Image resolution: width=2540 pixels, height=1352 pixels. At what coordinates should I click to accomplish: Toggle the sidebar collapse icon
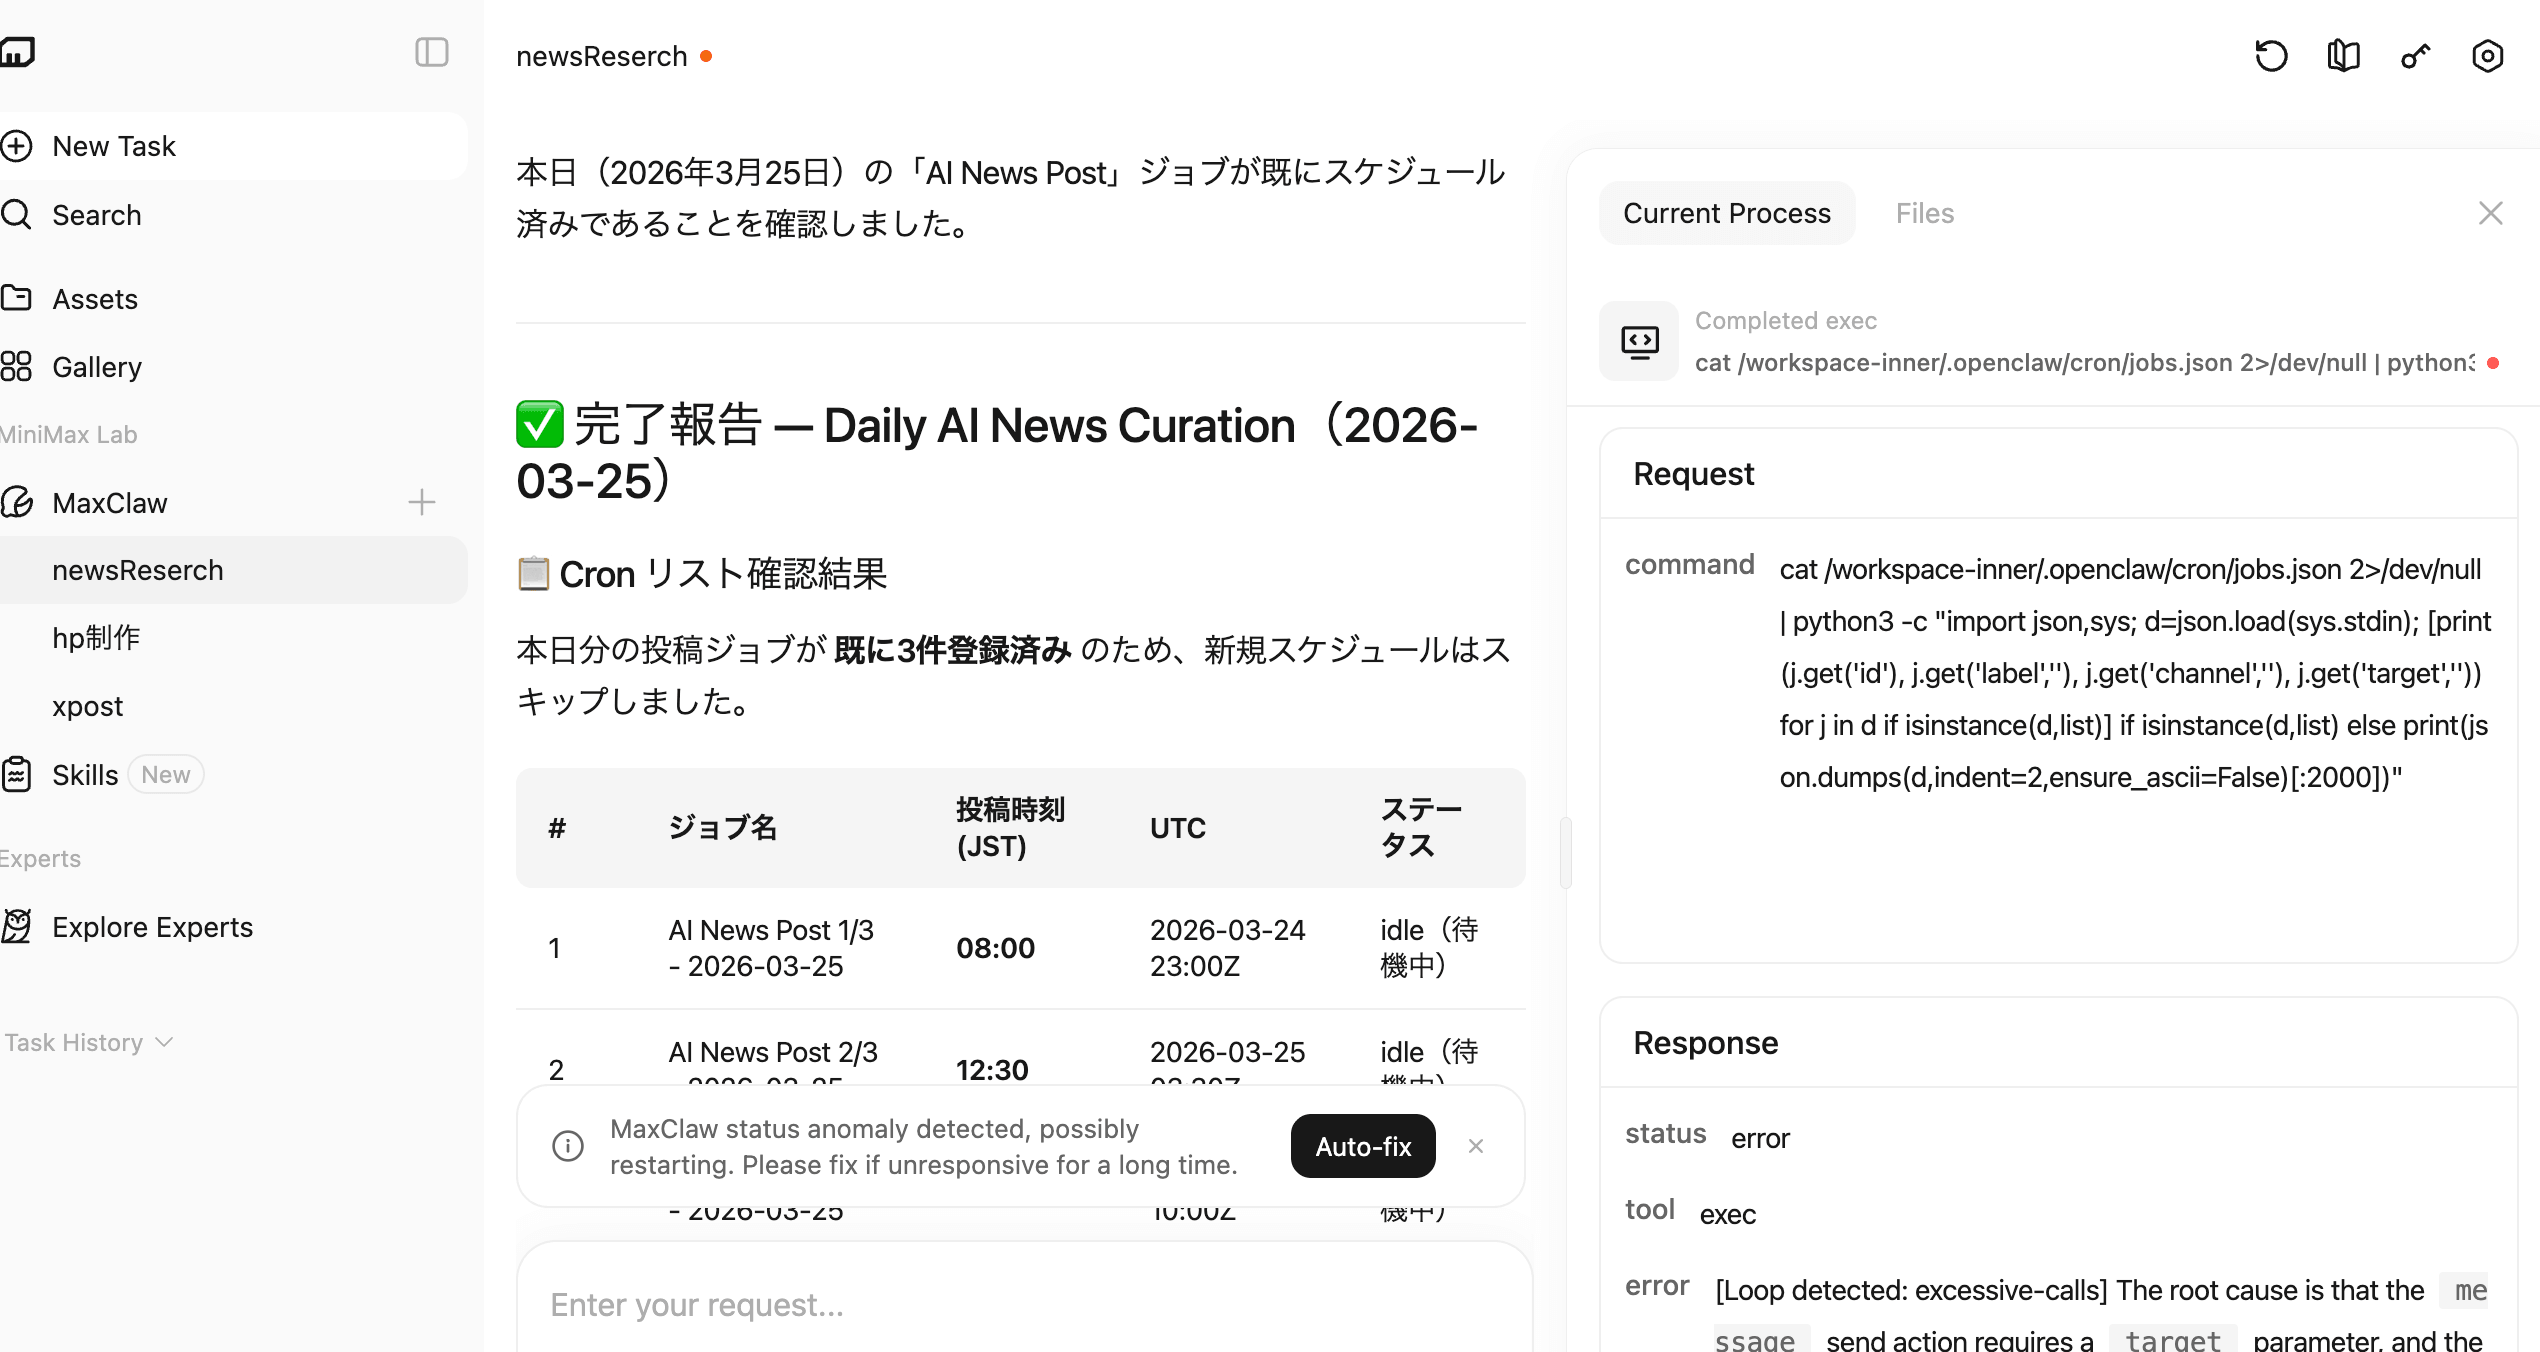tap(431, 52)
